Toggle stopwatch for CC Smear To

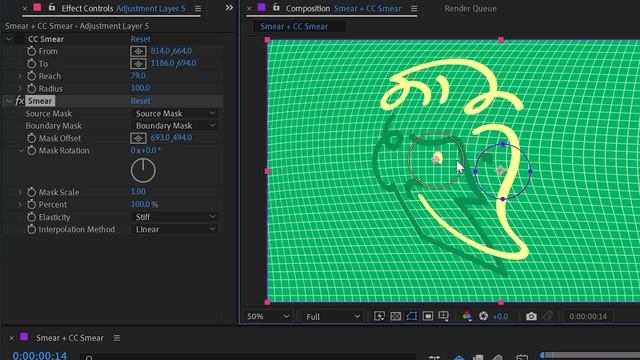31,64
